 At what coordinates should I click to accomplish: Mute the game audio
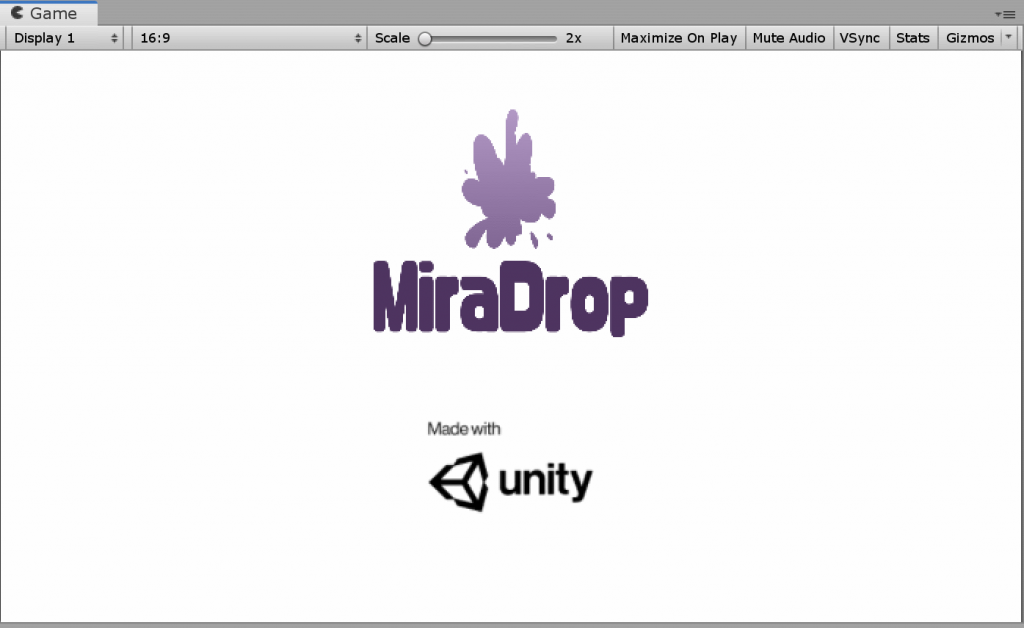(x=789, y=38)
